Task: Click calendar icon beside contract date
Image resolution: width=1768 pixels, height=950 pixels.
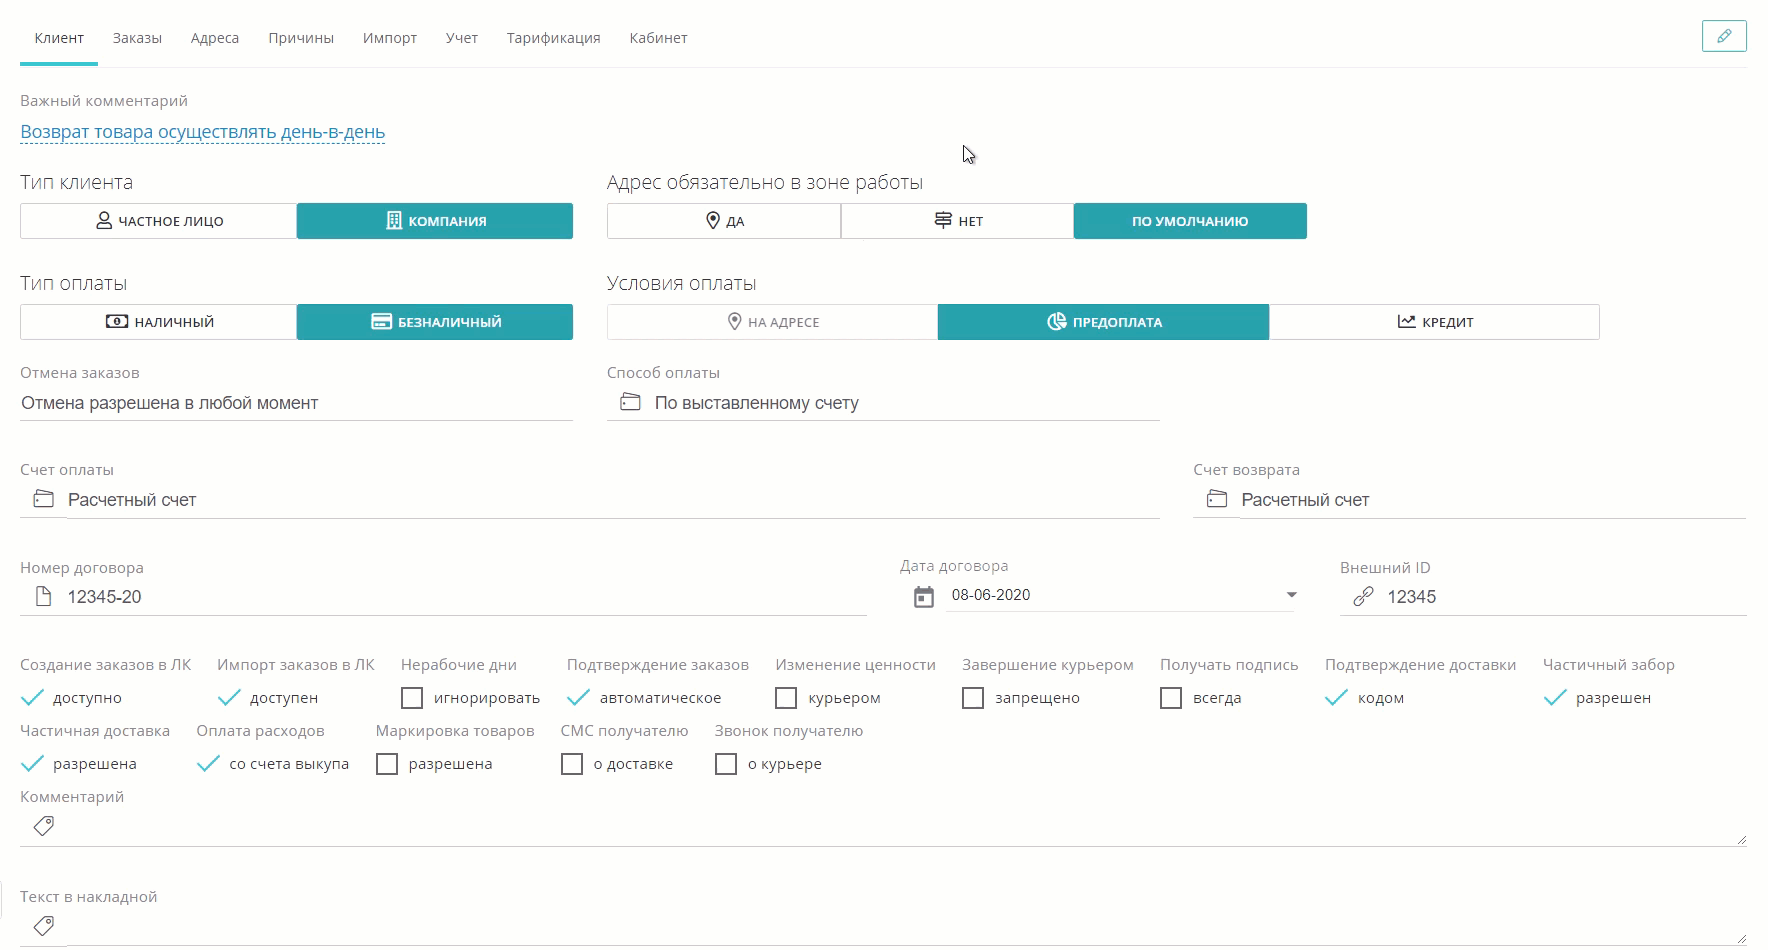Action: tap(924, 597)
